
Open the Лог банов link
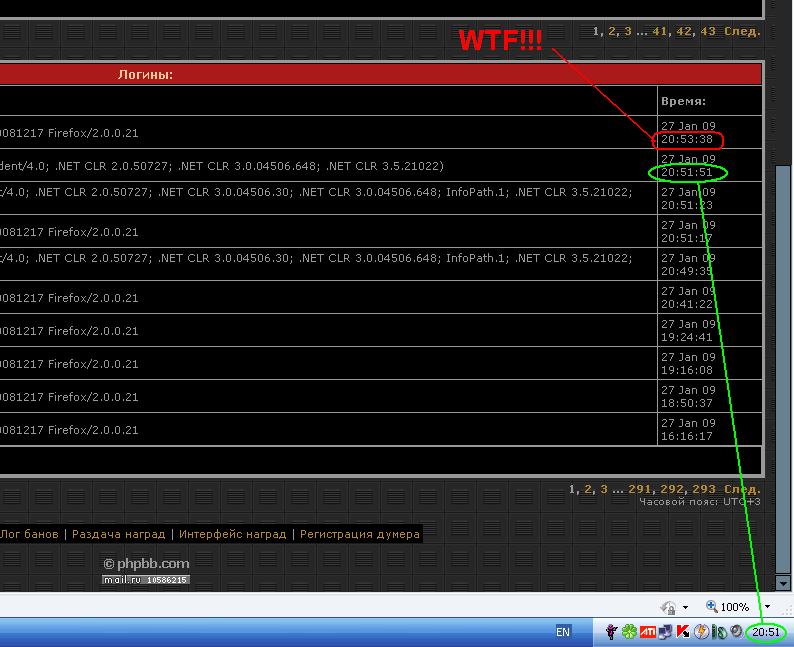(29, 535)
